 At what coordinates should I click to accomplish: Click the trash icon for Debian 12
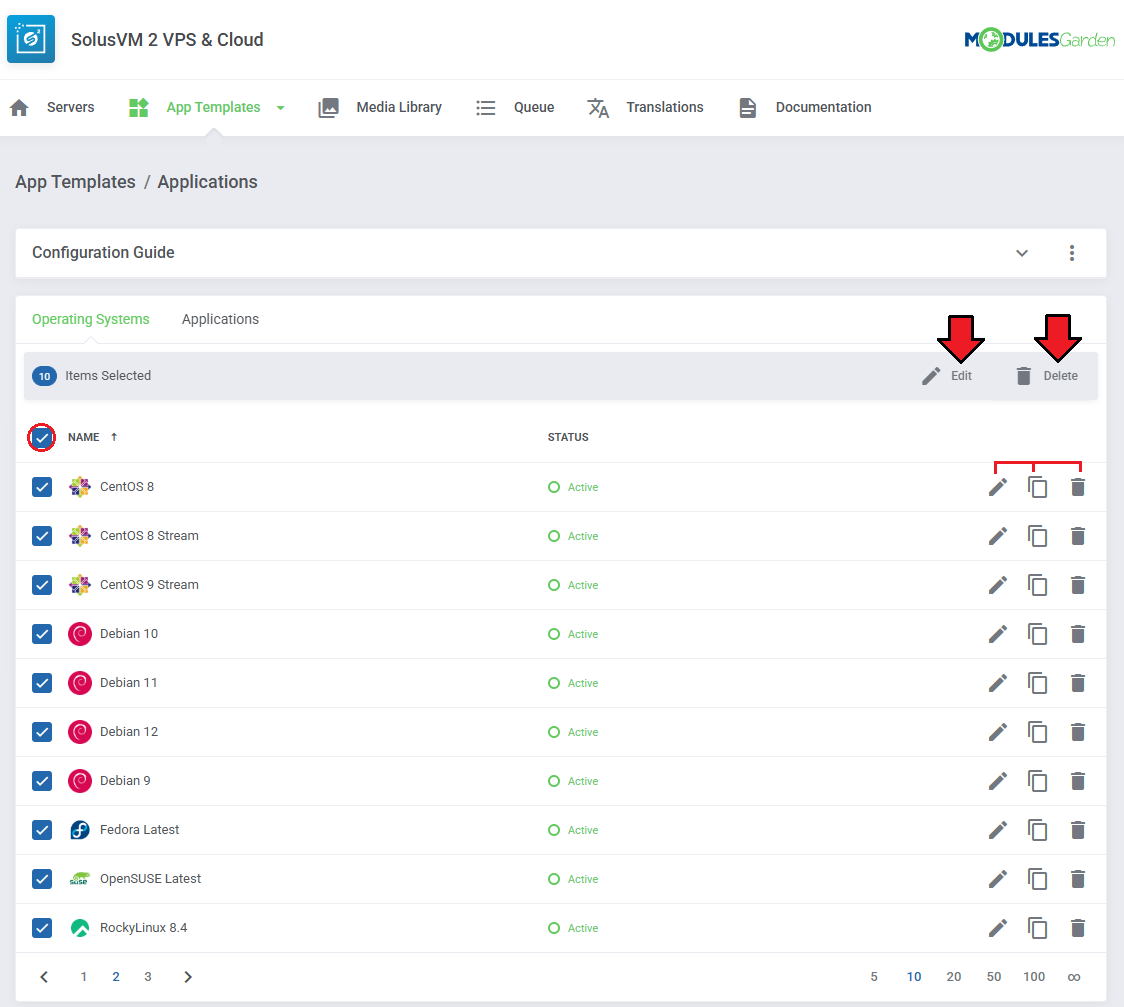(1077, 732)
